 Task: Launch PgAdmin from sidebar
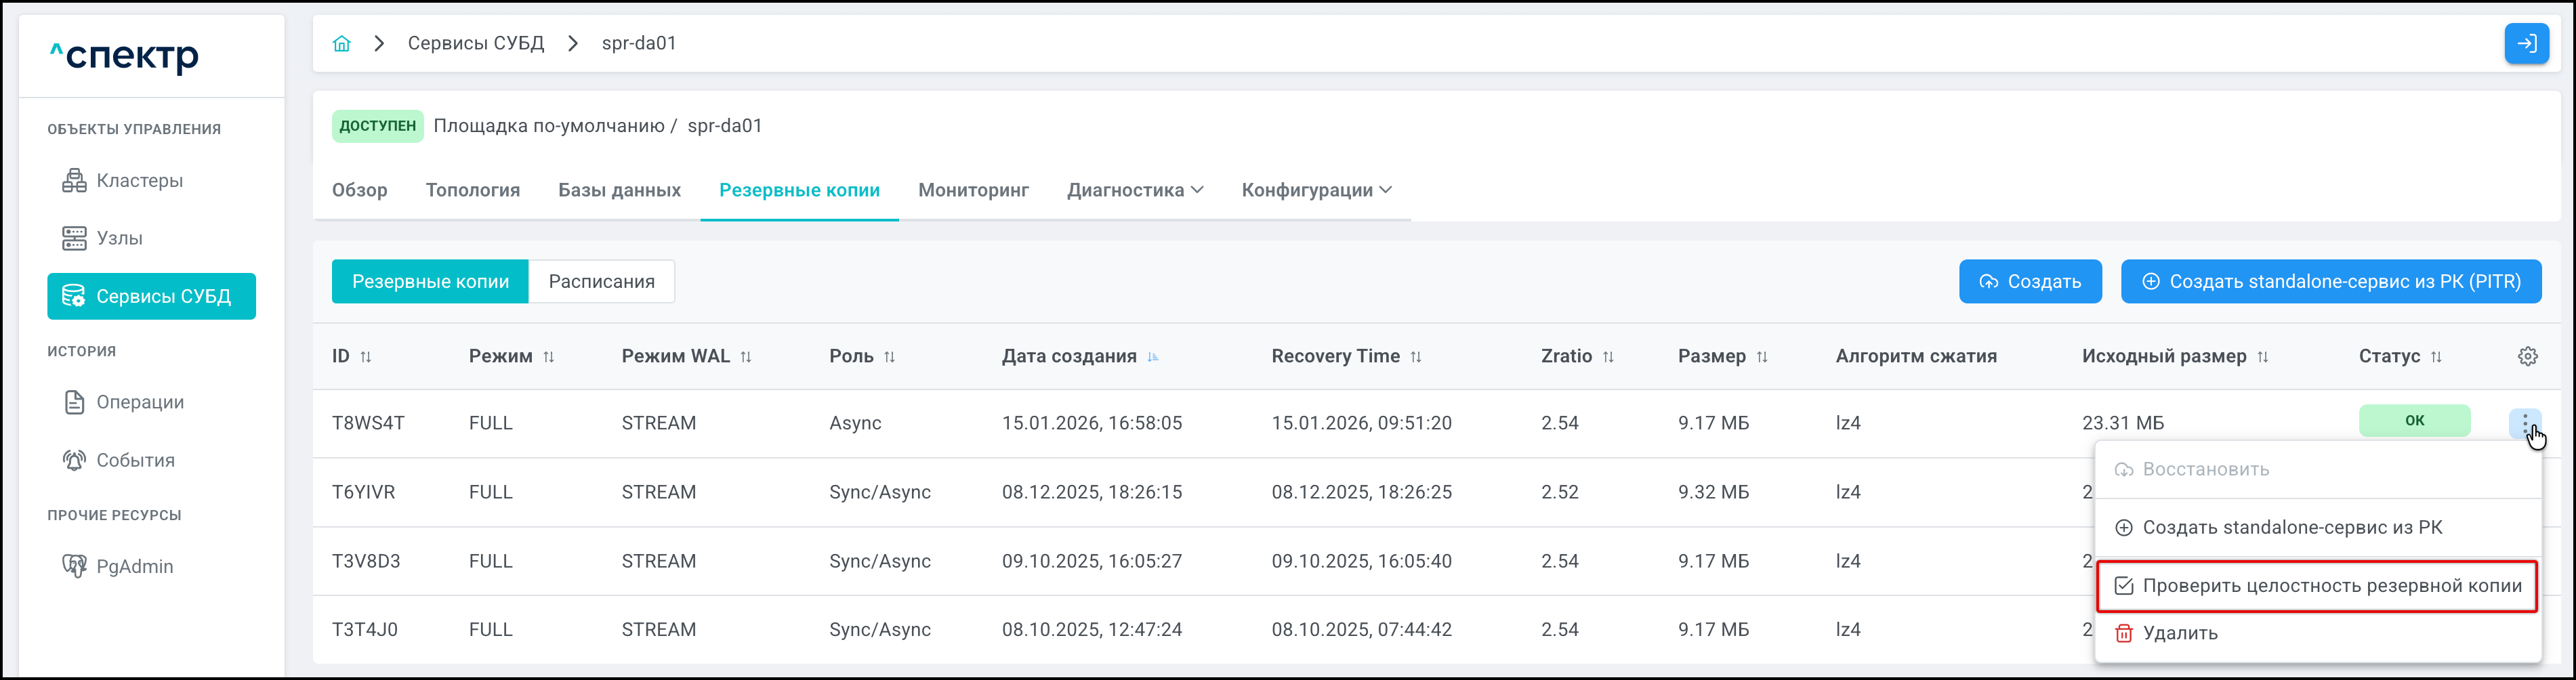[134, 566]
